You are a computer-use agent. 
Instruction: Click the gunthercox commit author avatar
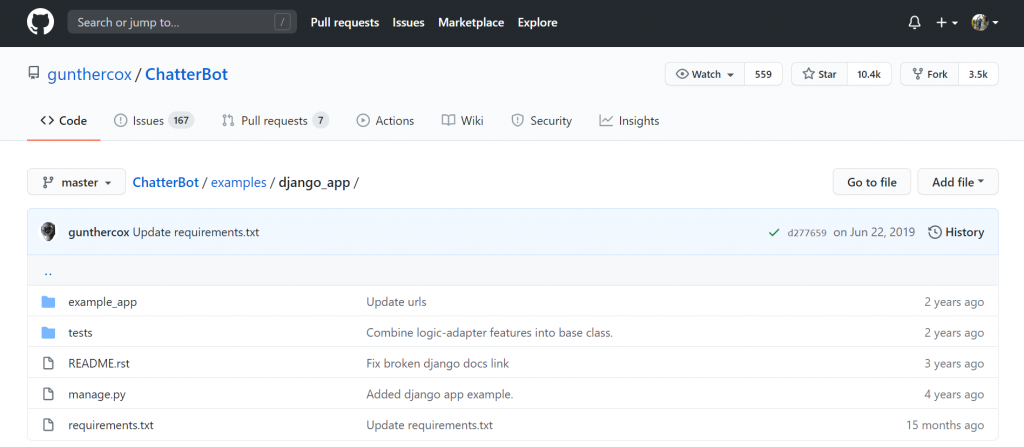[x=48, y=232]
